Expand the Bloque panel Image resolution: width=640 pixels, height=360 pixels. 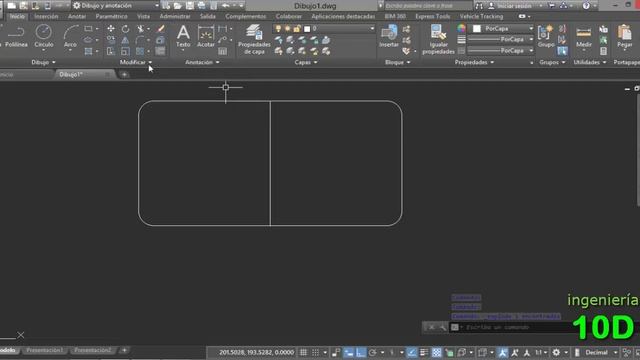(x=398, y=62)
